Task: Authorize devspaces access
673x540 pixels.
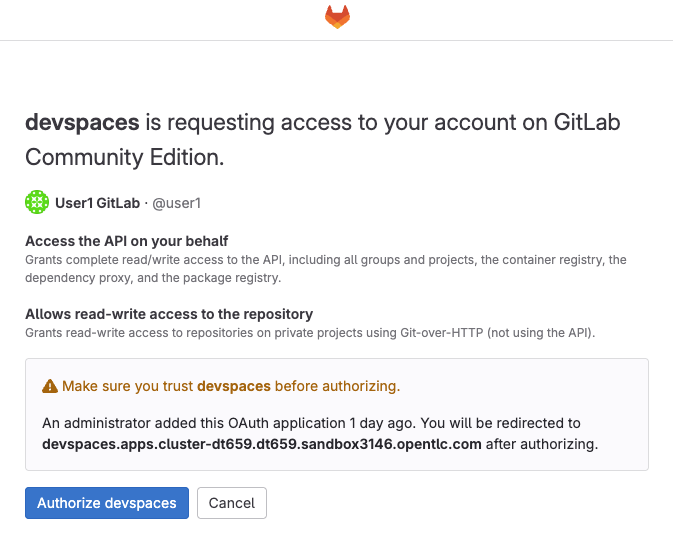Action: 107,503
